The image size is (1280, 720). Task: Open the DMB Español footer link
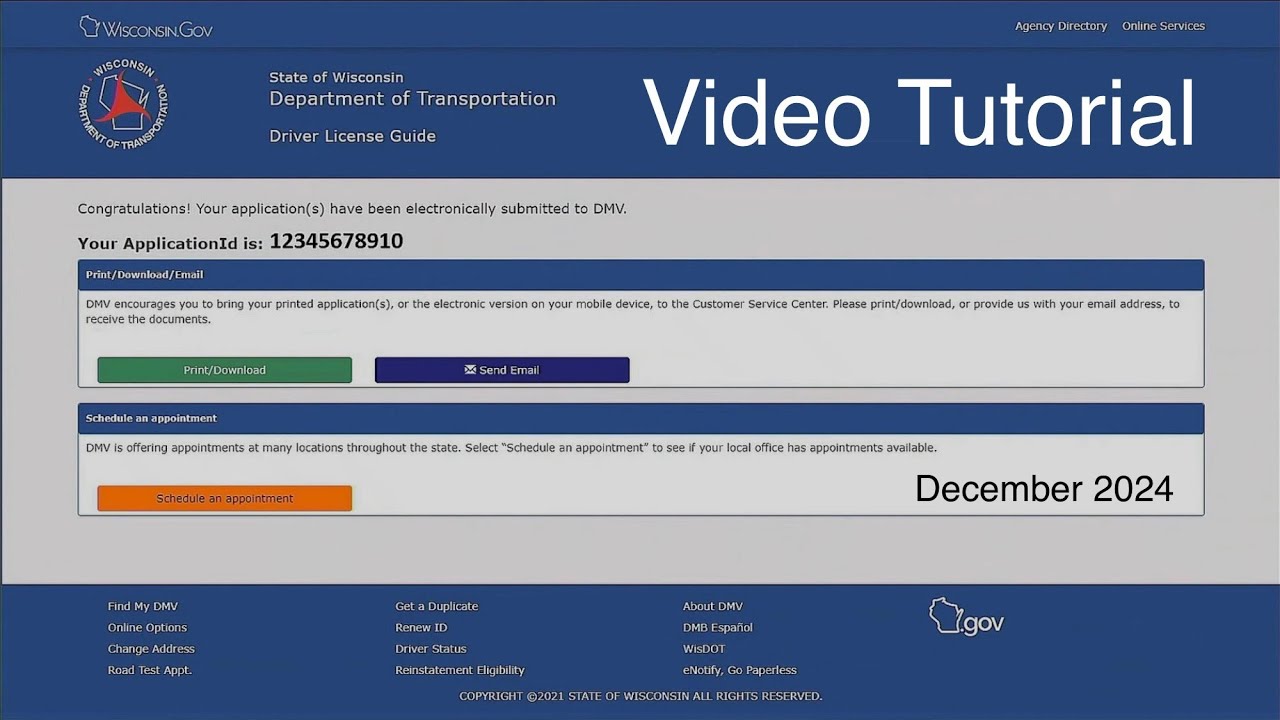click(718, 628)
